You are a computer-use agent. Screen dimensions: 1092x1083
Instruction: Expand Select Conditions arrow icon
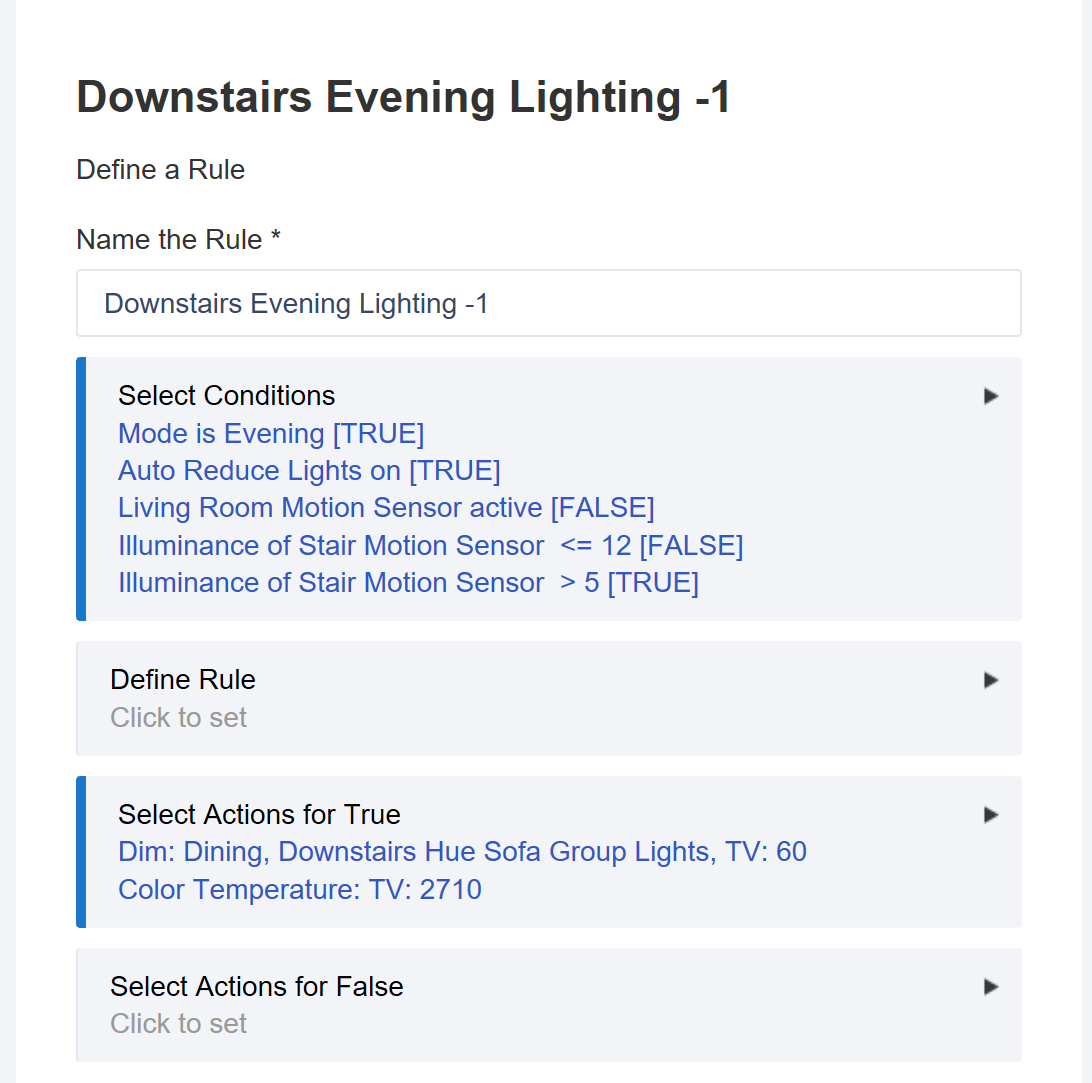[990, 396]
